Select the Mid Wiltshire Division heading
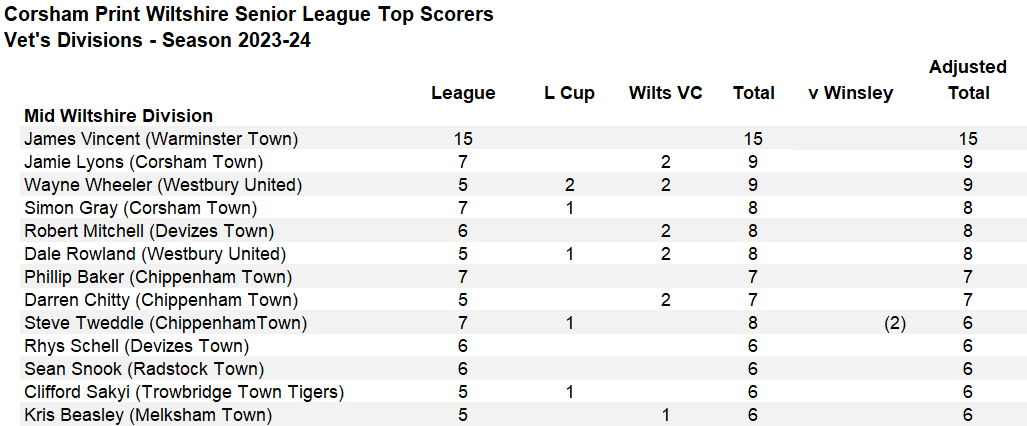Screen dimensions: 1027x426 tap(119, 116)
